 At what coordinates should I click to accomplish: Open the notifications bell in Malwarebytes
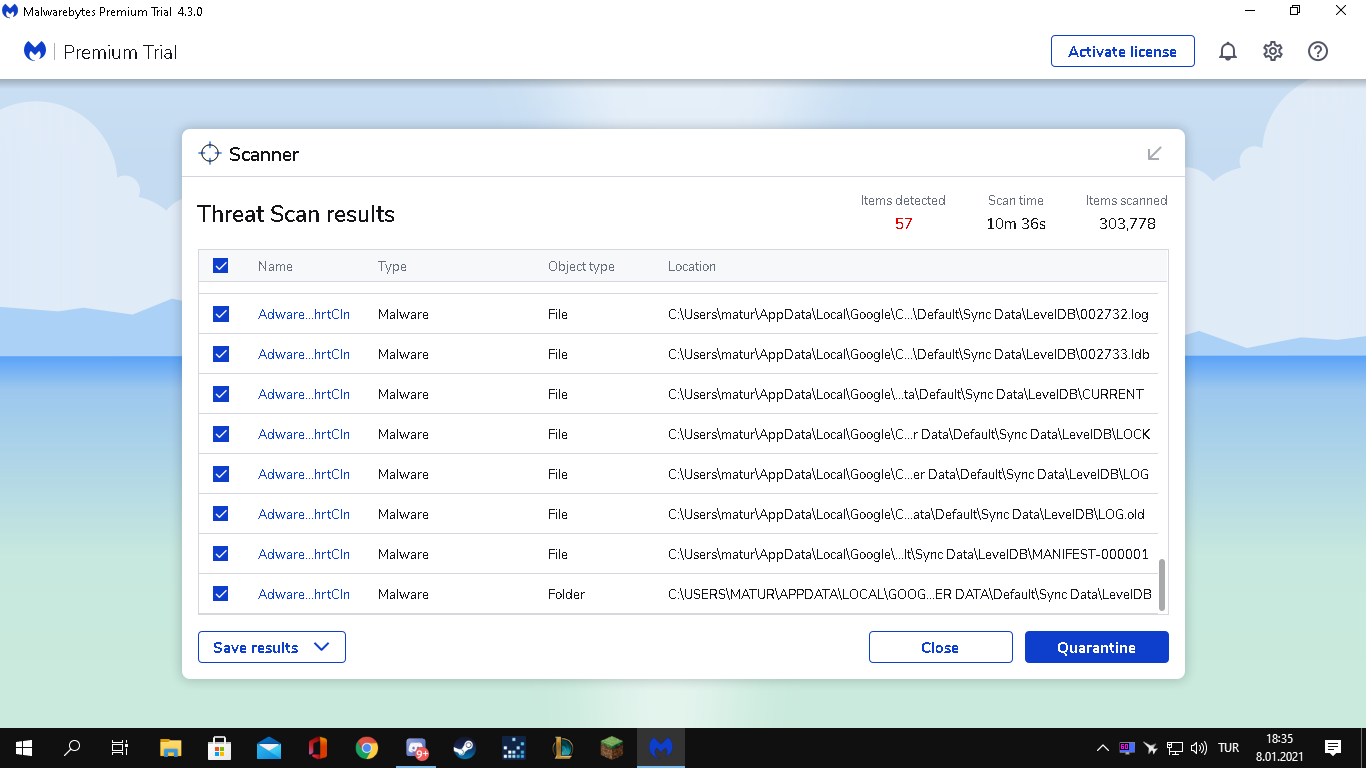coord(1228,52)
